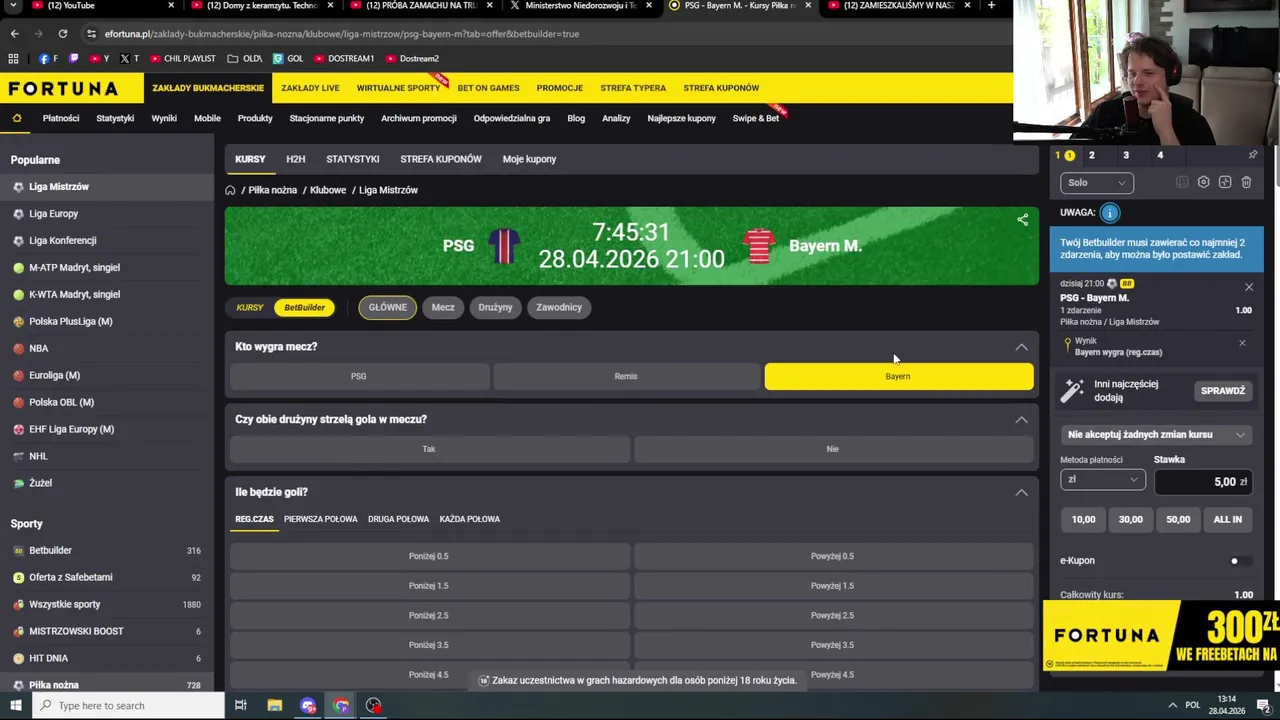Set stake to 50,00

tap(1178, 519)
